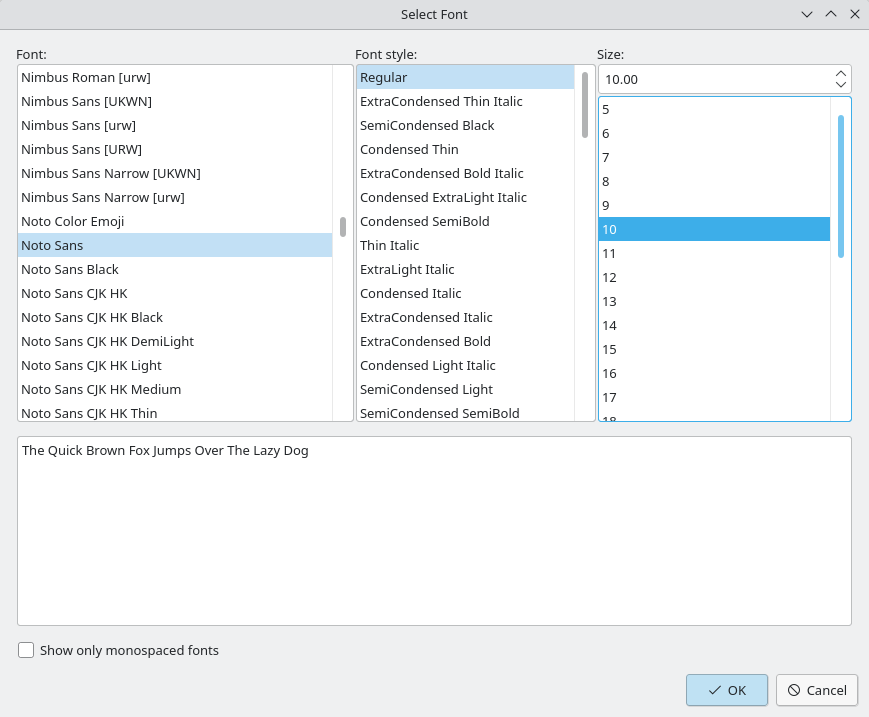This screenshot has width=869, height=717.
Task: Select ExtraCondensed Bold style
Action: [x=427, y=341]
